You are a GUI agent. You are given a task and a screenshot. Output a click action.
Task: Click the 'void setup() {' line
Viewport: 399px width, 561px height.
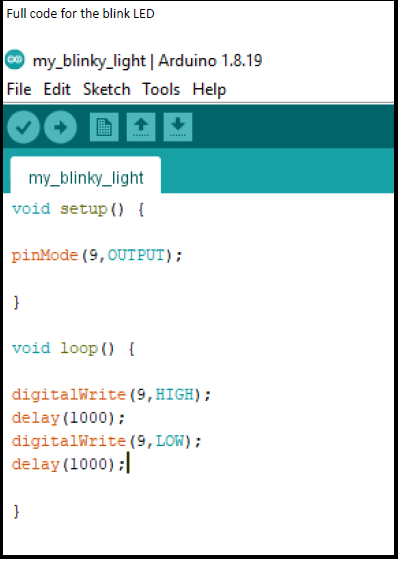pyautogui.click(x=78, y=209)
